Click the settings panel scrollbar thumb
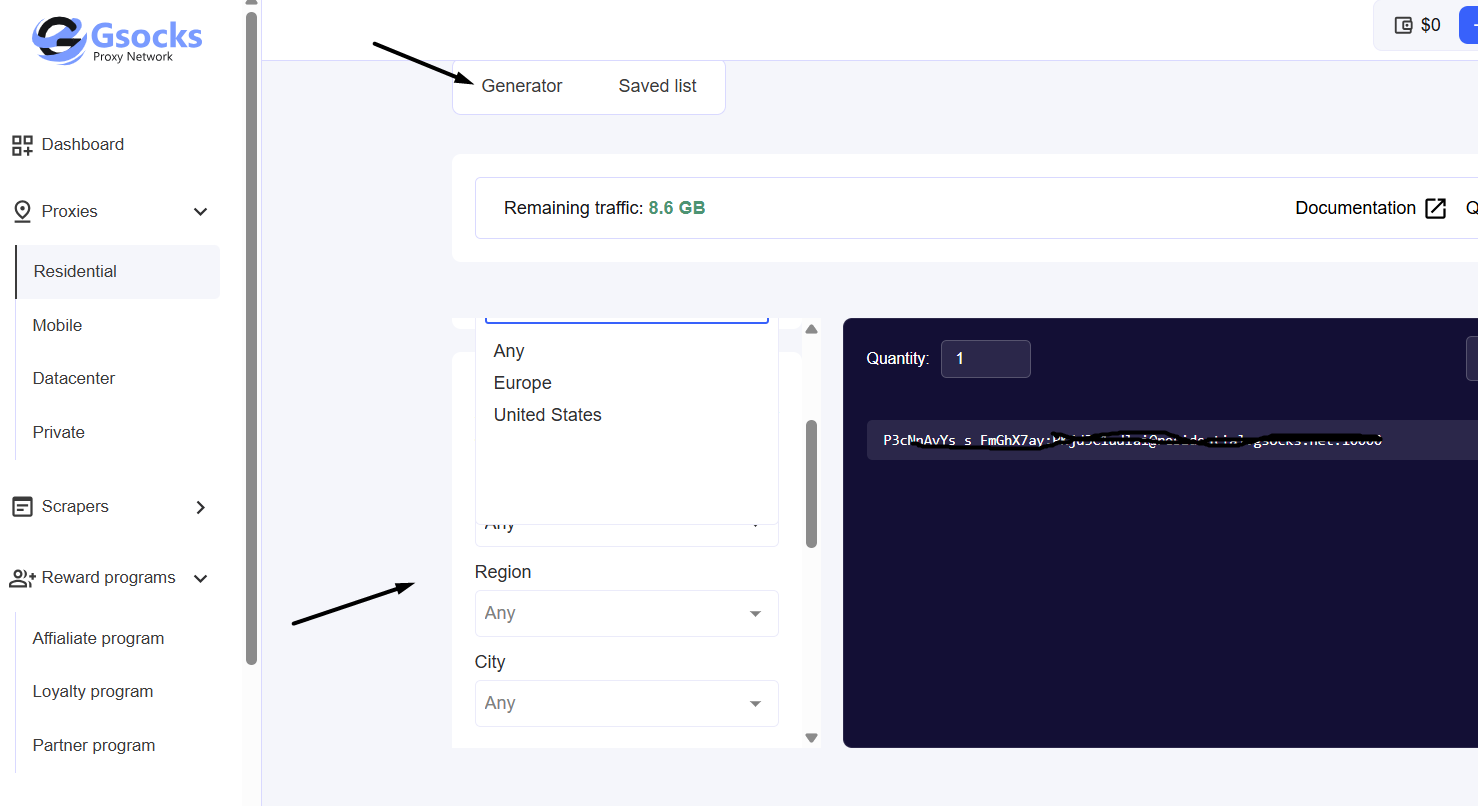1478x806 pixels. [x=812, y=484]
